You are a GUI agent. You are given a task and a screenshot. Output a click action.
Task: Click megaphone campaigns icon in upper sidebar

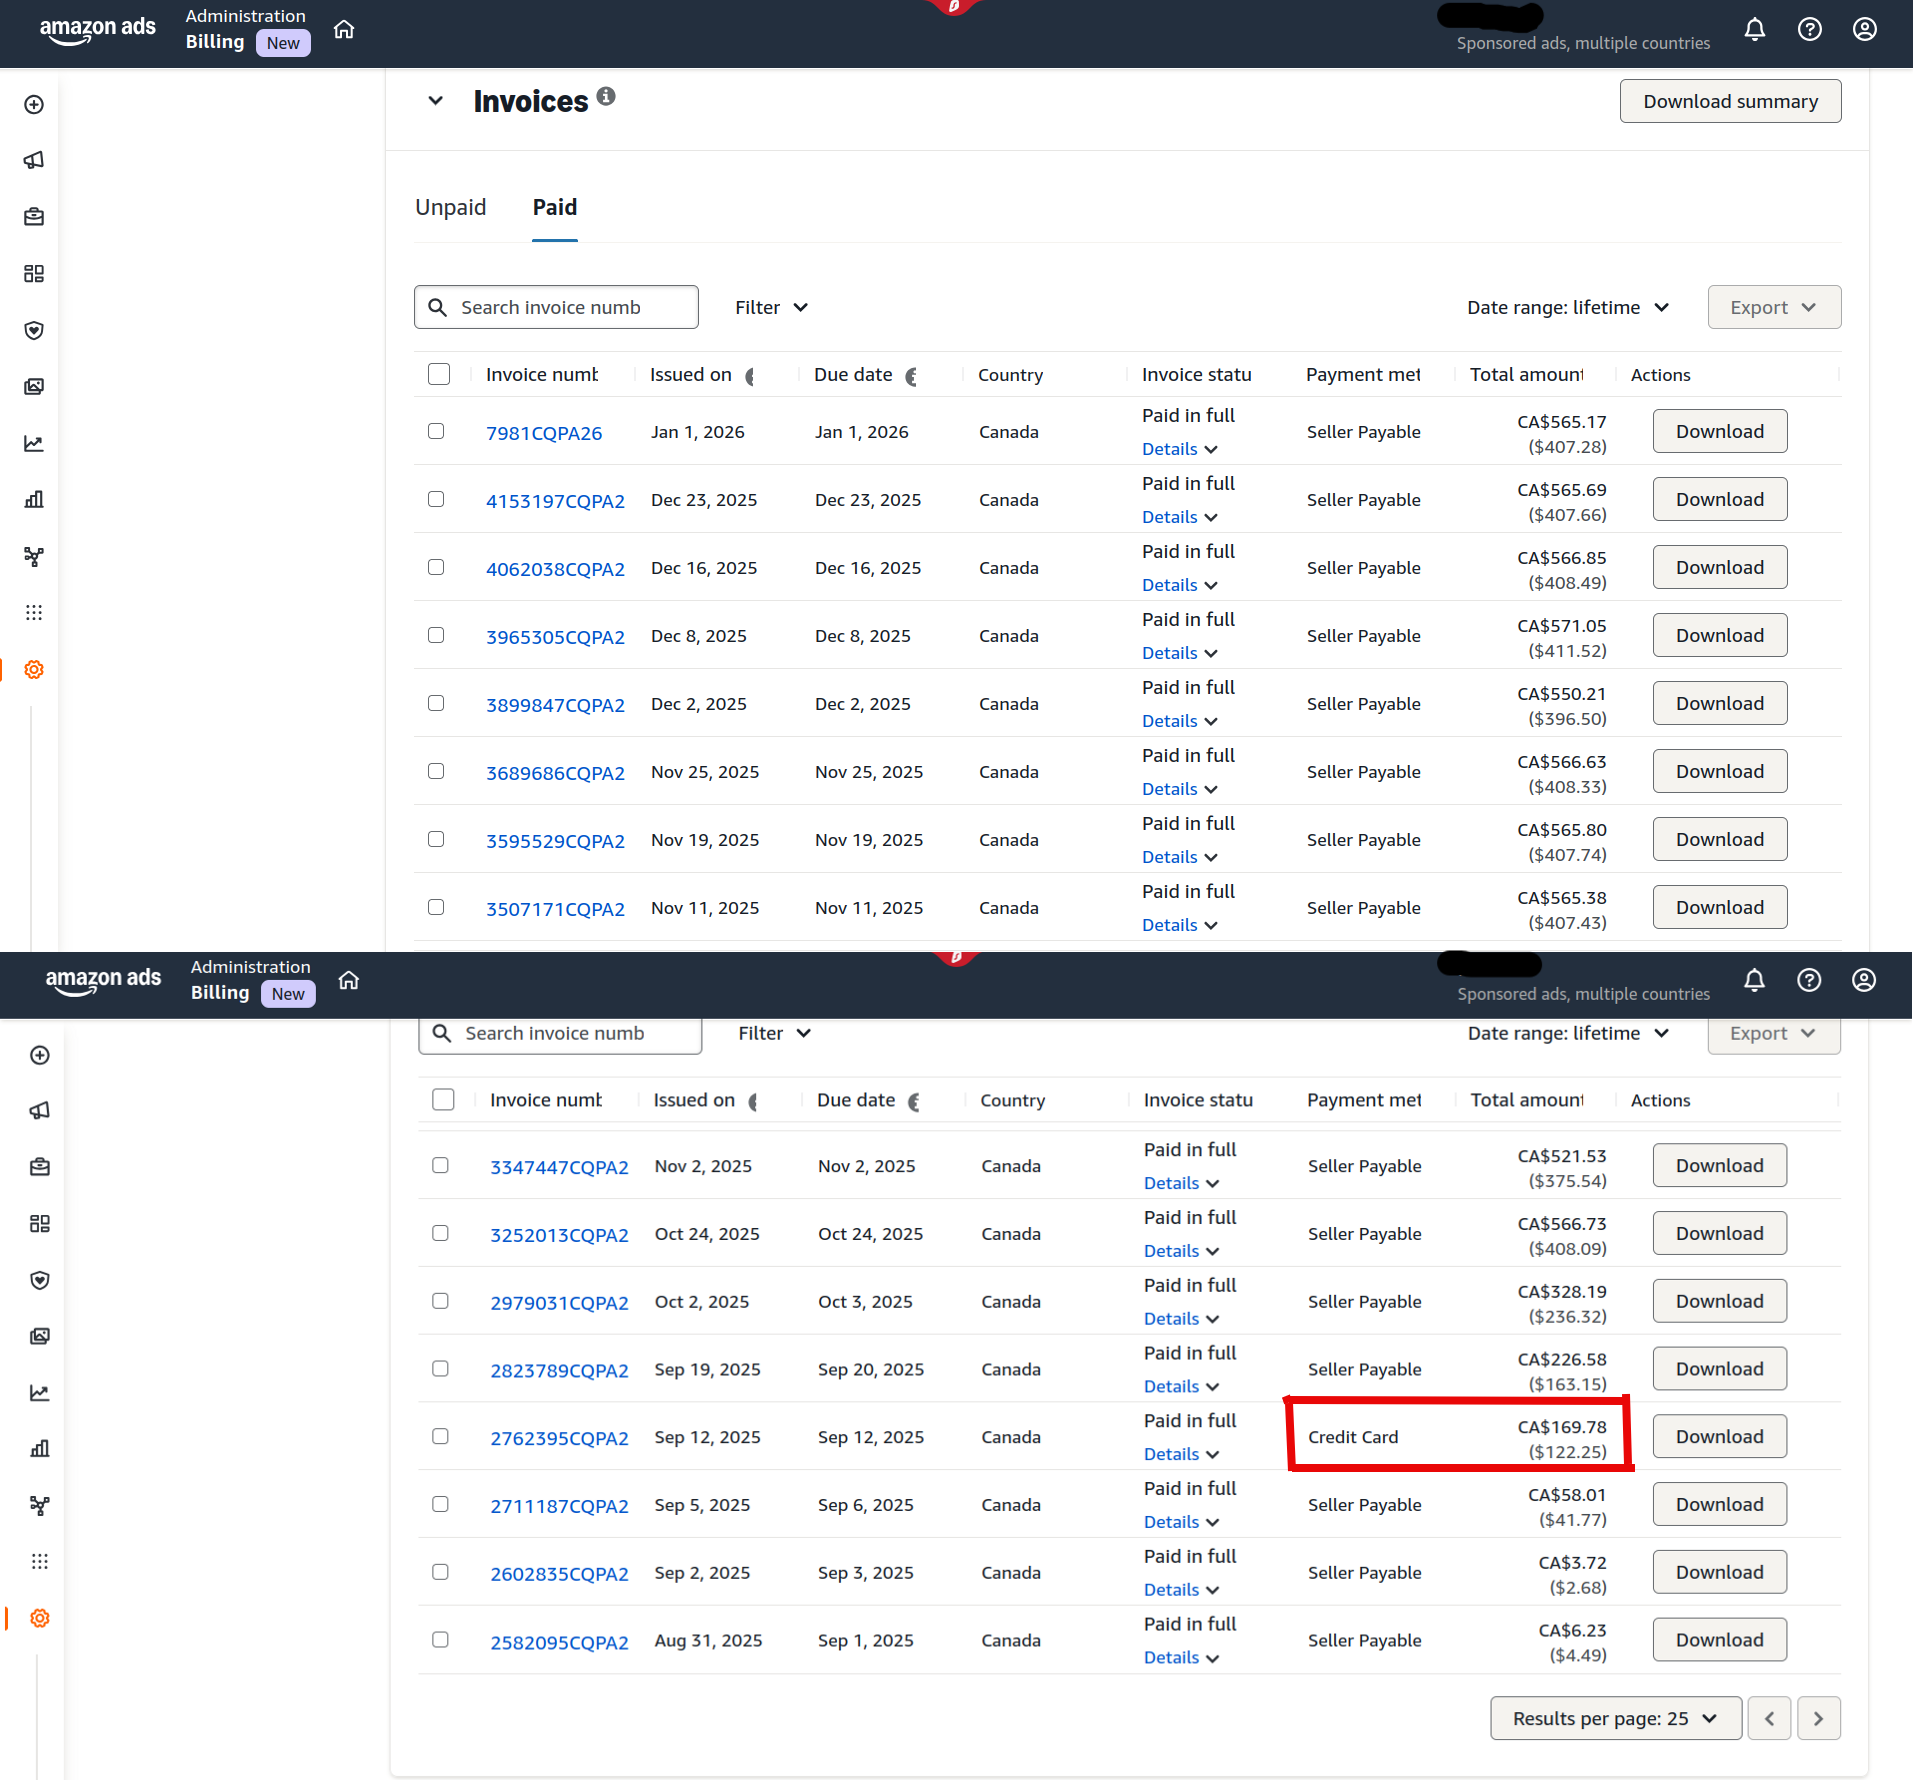pyautogui.click(x=34, y=160)
